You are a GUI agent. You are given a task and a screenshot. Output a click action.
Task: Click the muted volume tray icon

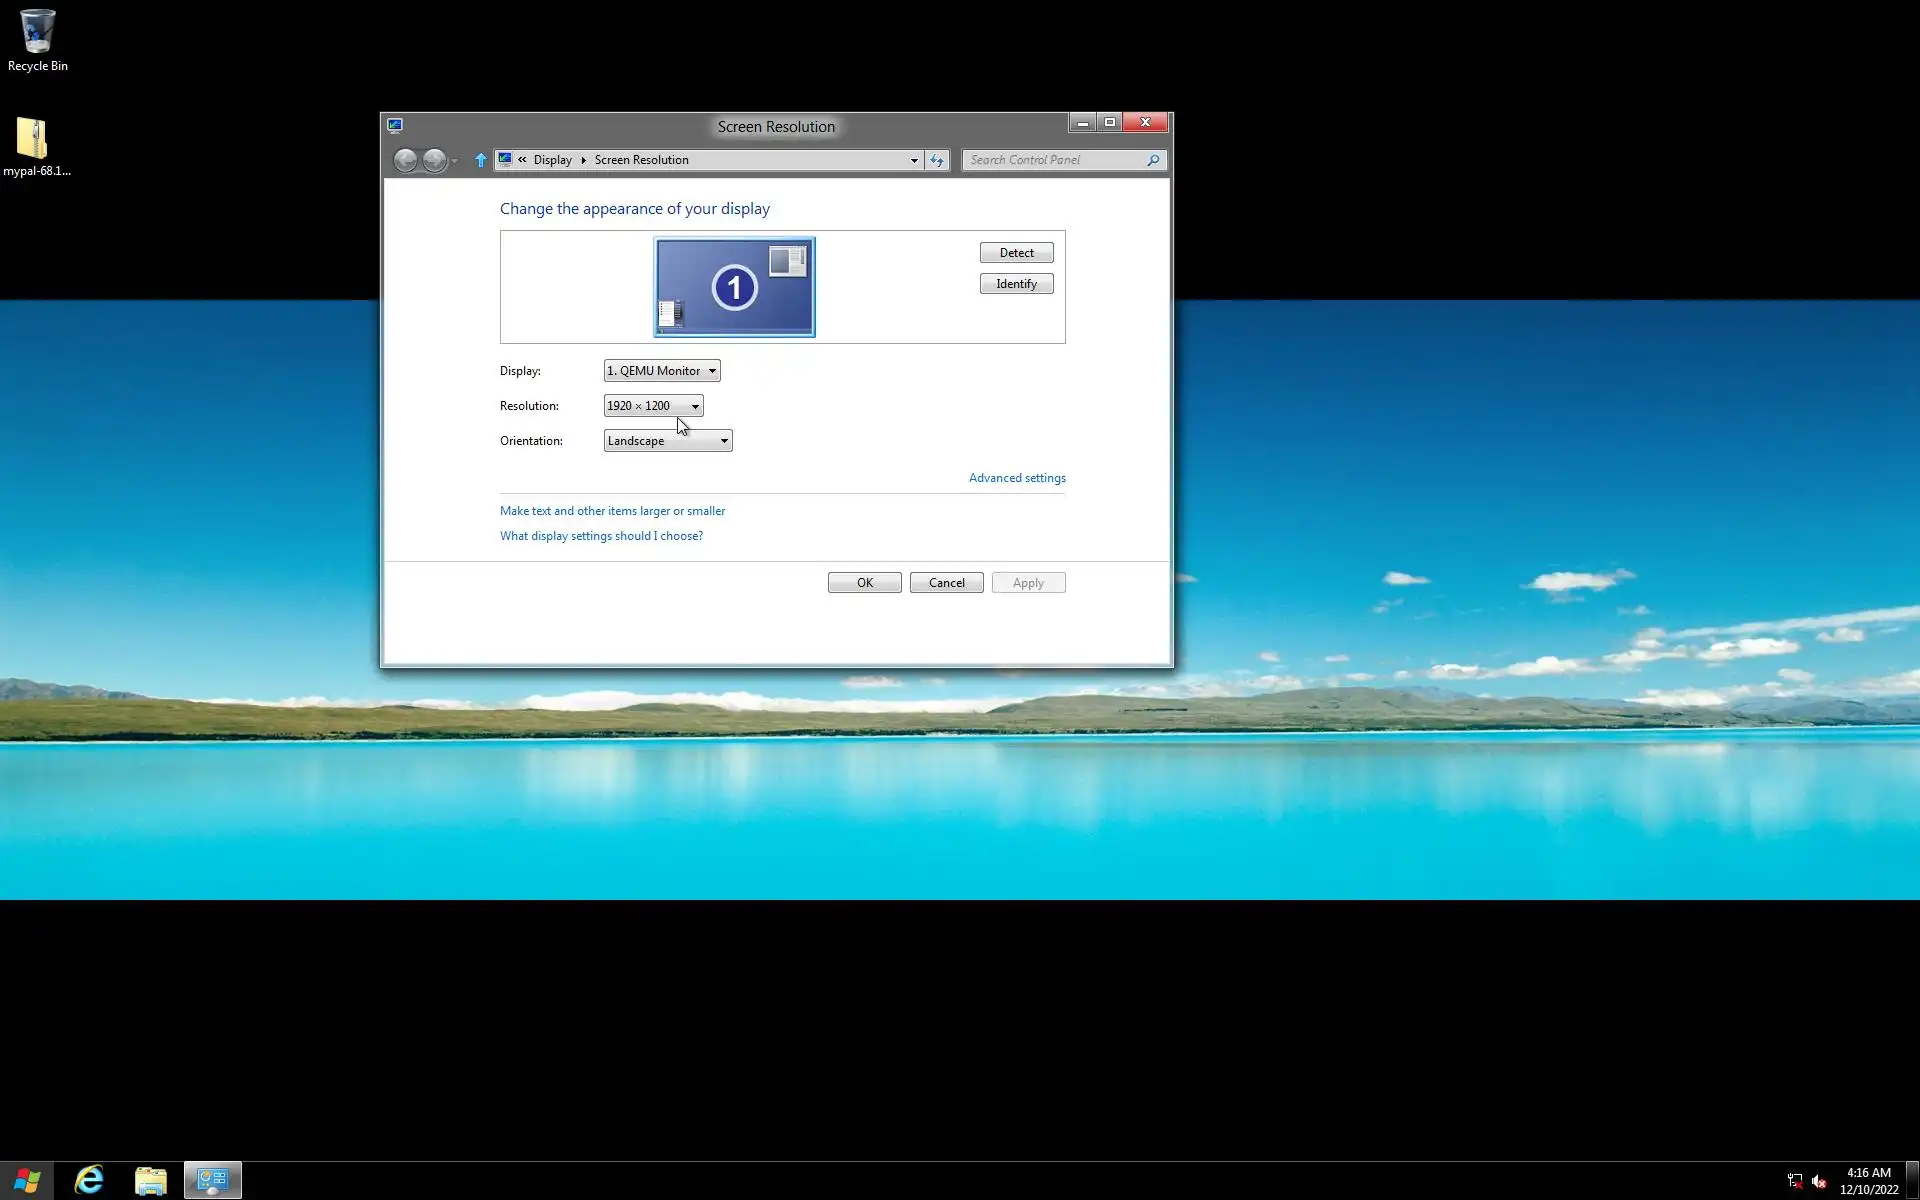pyautogui.click(x=1819, y=1181)
